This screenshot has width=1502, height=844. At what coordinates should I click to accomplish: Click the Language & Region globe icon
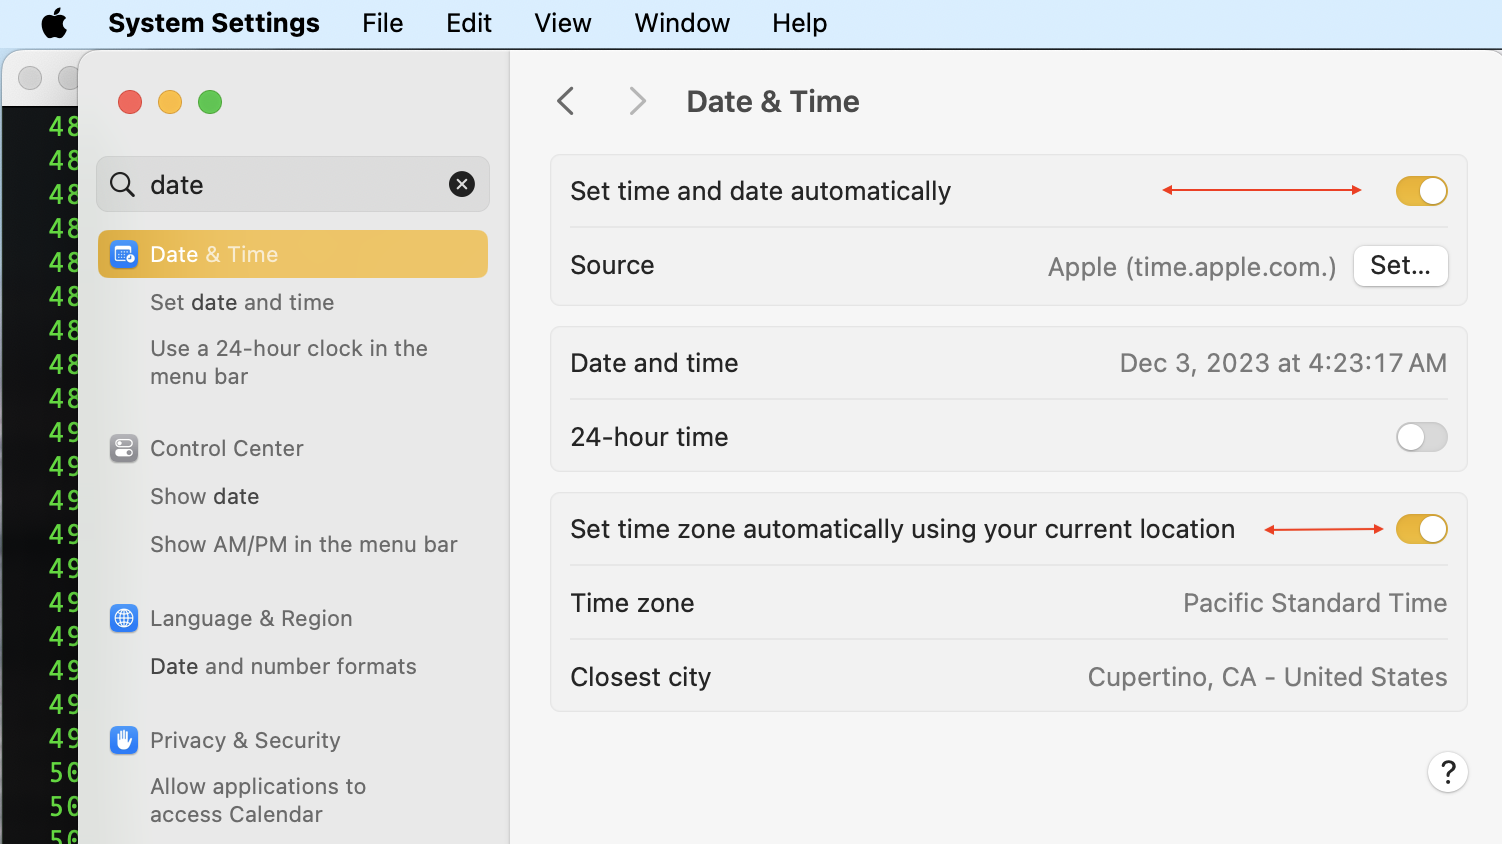(124, 618)
